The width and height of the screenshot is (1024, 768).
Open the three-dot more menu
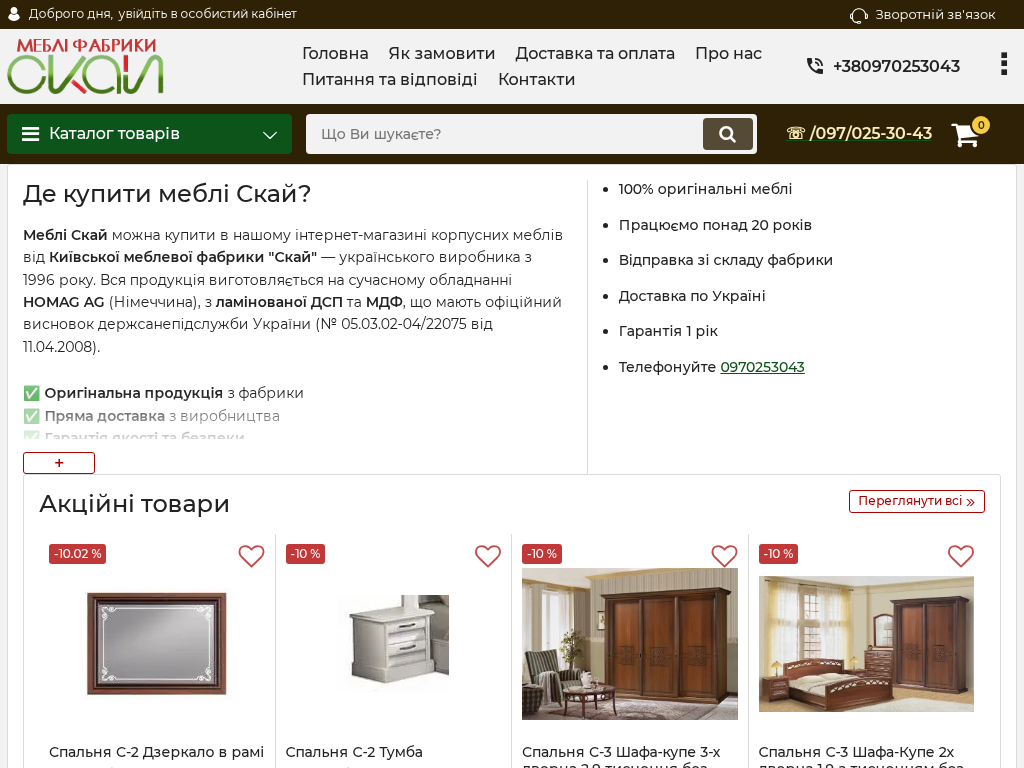pos(1004,64)
